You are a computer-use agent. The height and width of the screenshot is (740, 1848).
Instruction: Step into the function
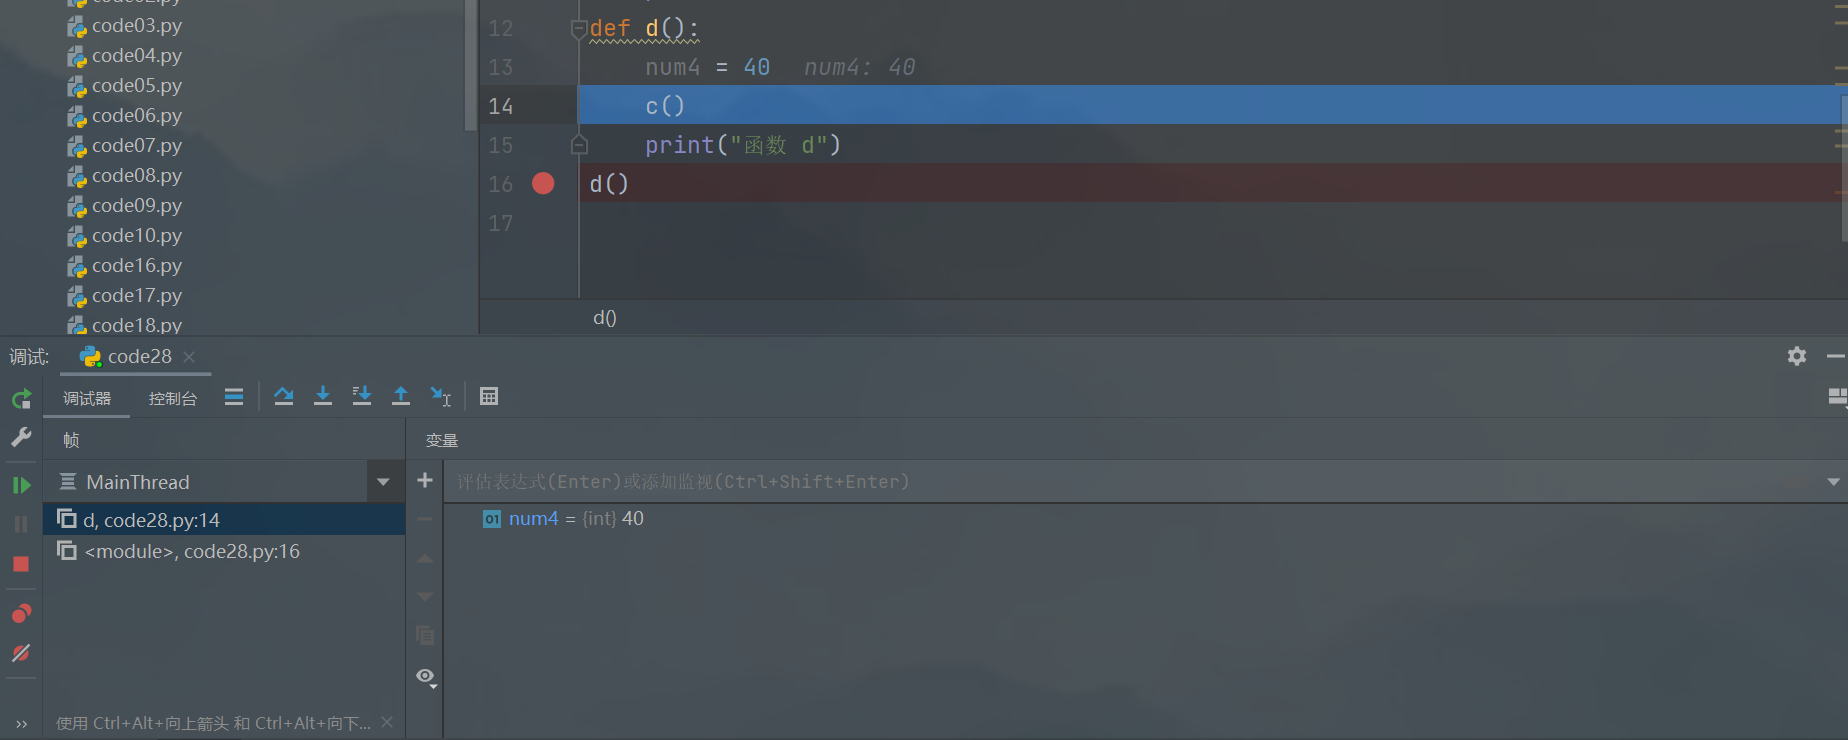323,397
